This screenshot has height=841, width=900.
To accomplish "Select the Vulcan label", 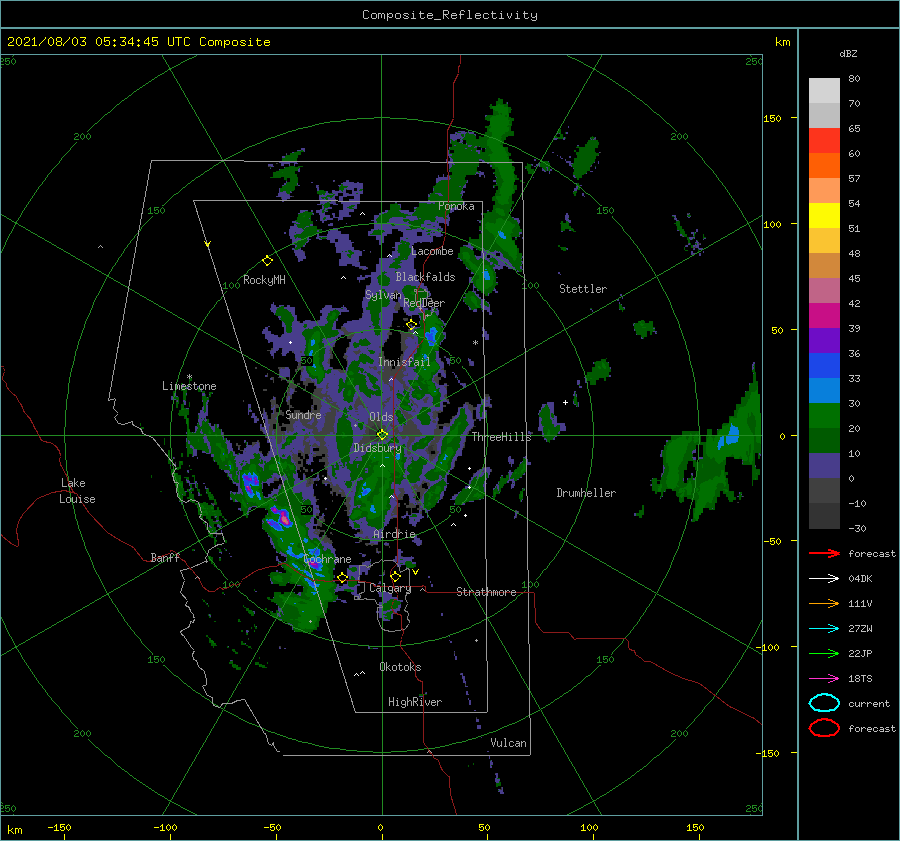I will 508,743.
